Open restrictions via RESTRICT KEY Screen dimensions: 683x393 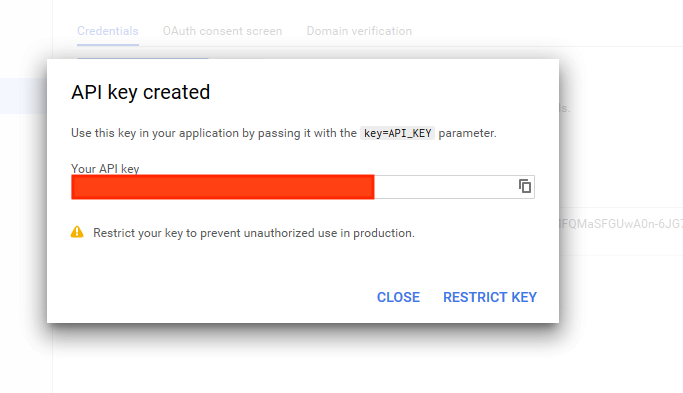(490, 297)
